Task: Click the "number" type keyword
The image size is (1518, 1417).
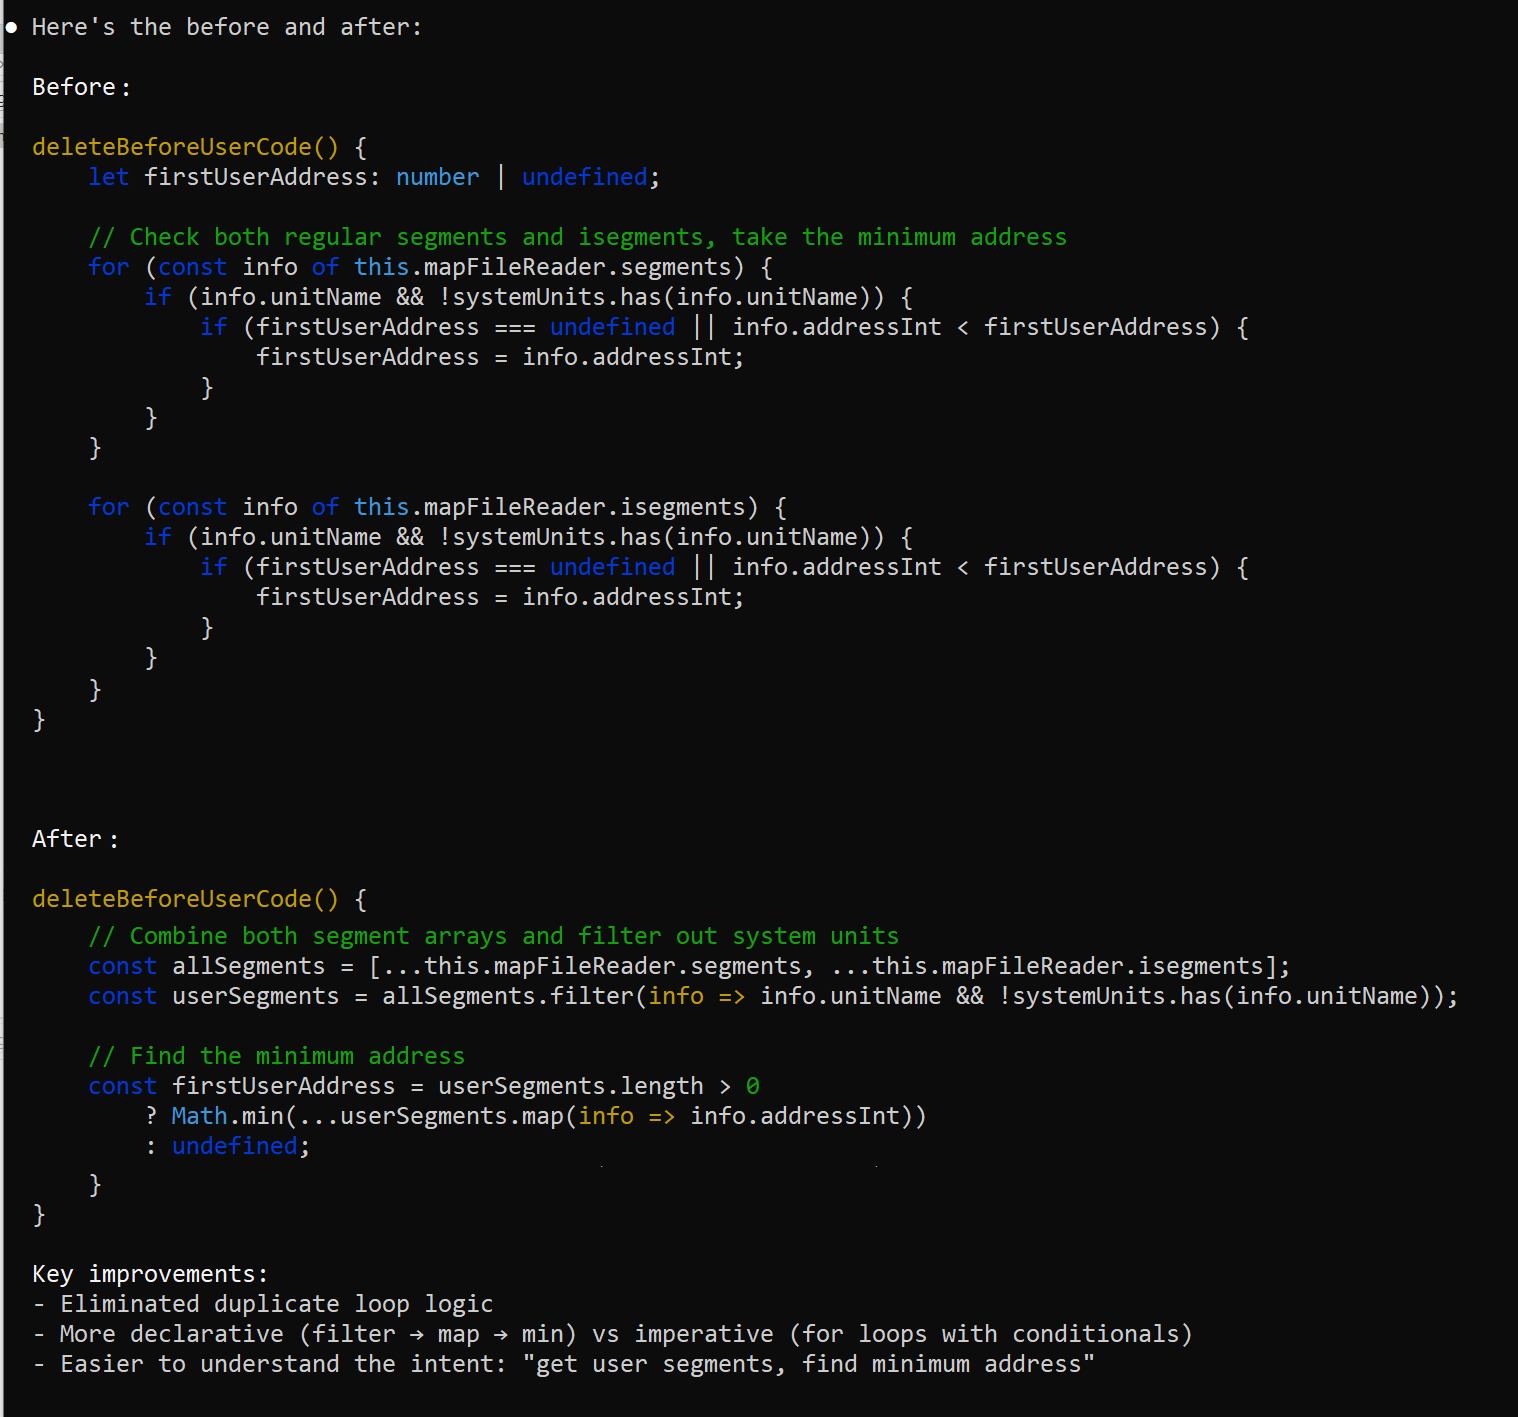Action: click(x=437, y=178)
